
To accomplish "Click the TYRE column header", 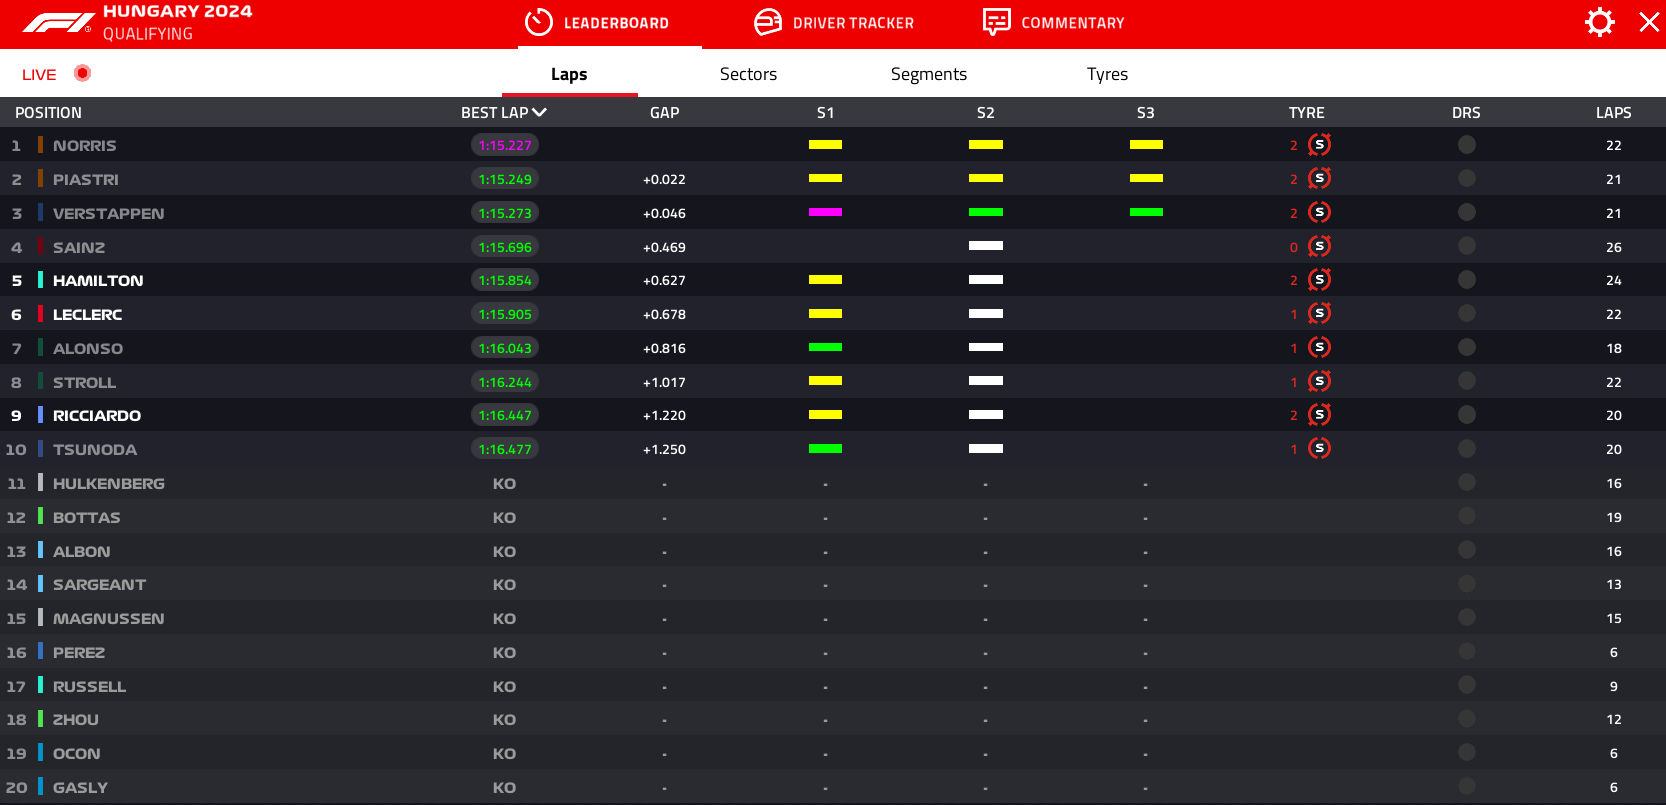I will (x=1306, y=113).
